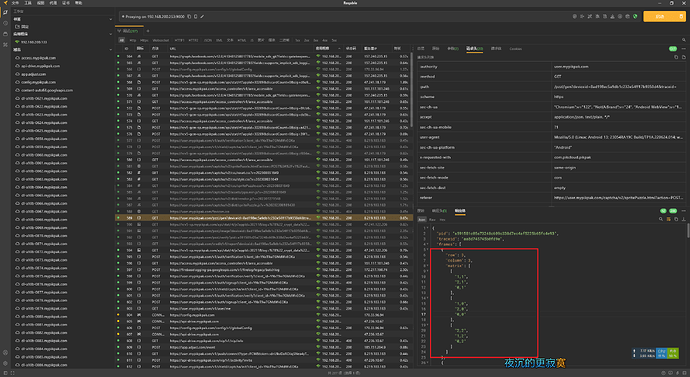Click the toolbox icon in left sidebar
This screenshot has width=690, height=377.
[5, 45]
